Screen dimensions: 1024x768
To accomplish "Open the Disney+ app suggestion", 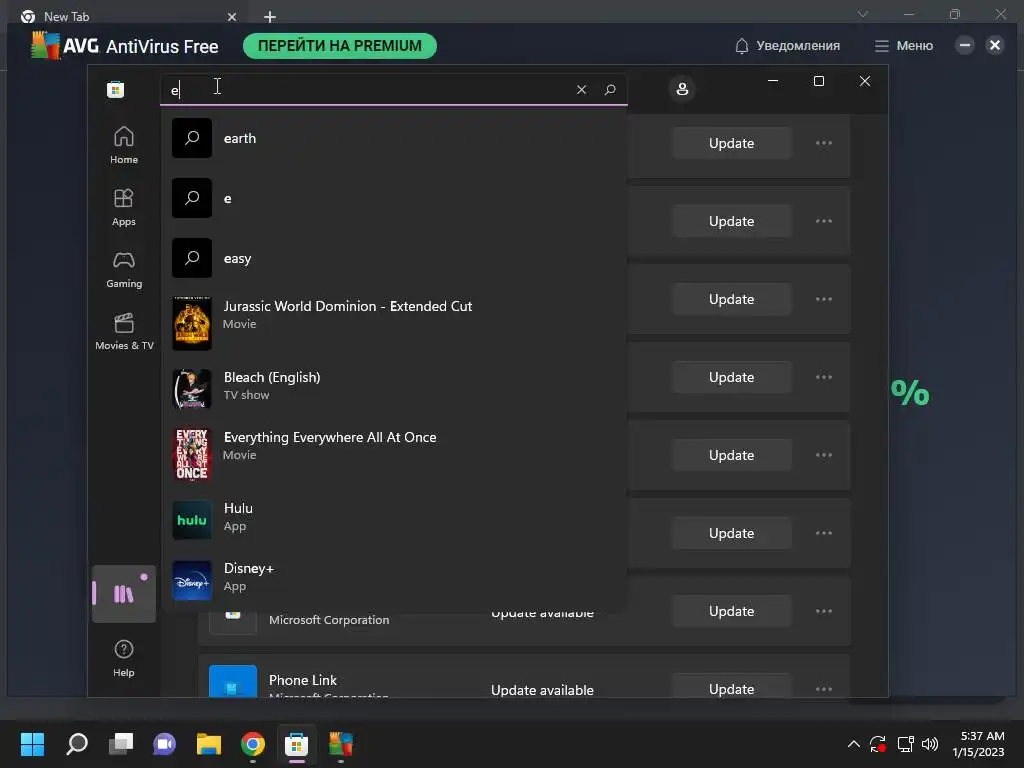I will pos(394,580).
